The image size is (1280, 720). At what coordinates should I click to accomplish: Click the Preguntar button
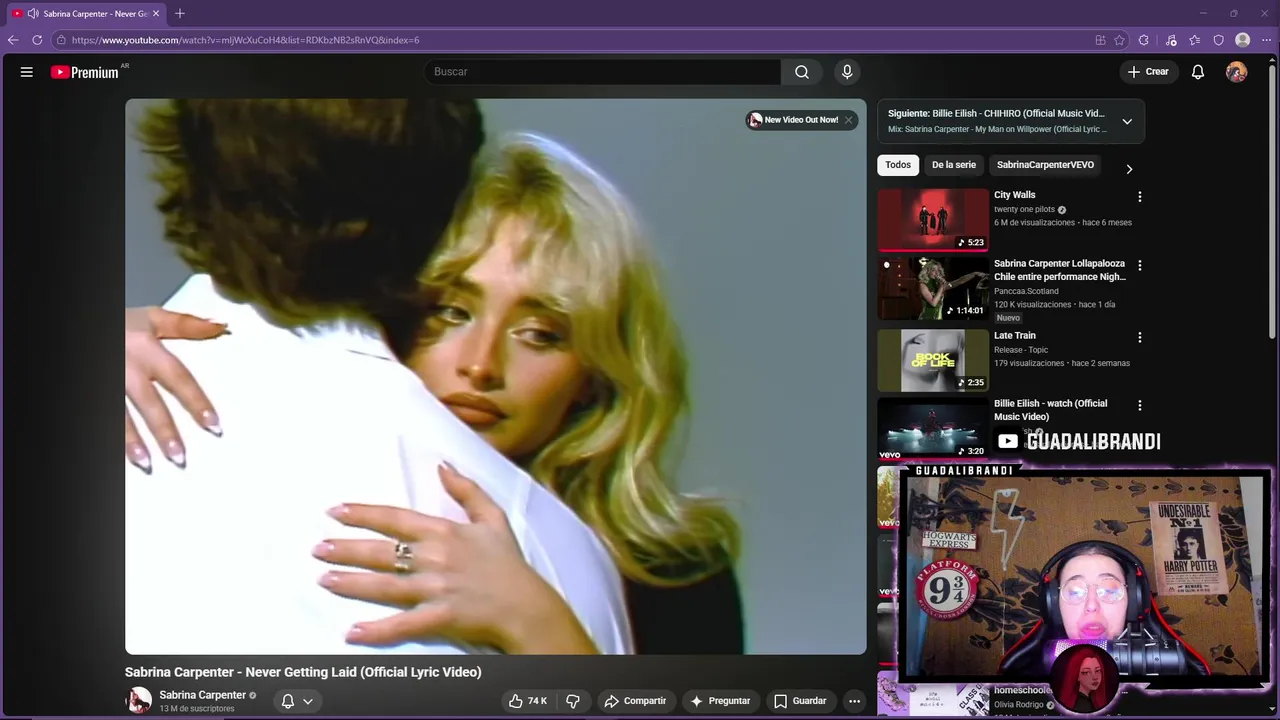tap(720, 701)
